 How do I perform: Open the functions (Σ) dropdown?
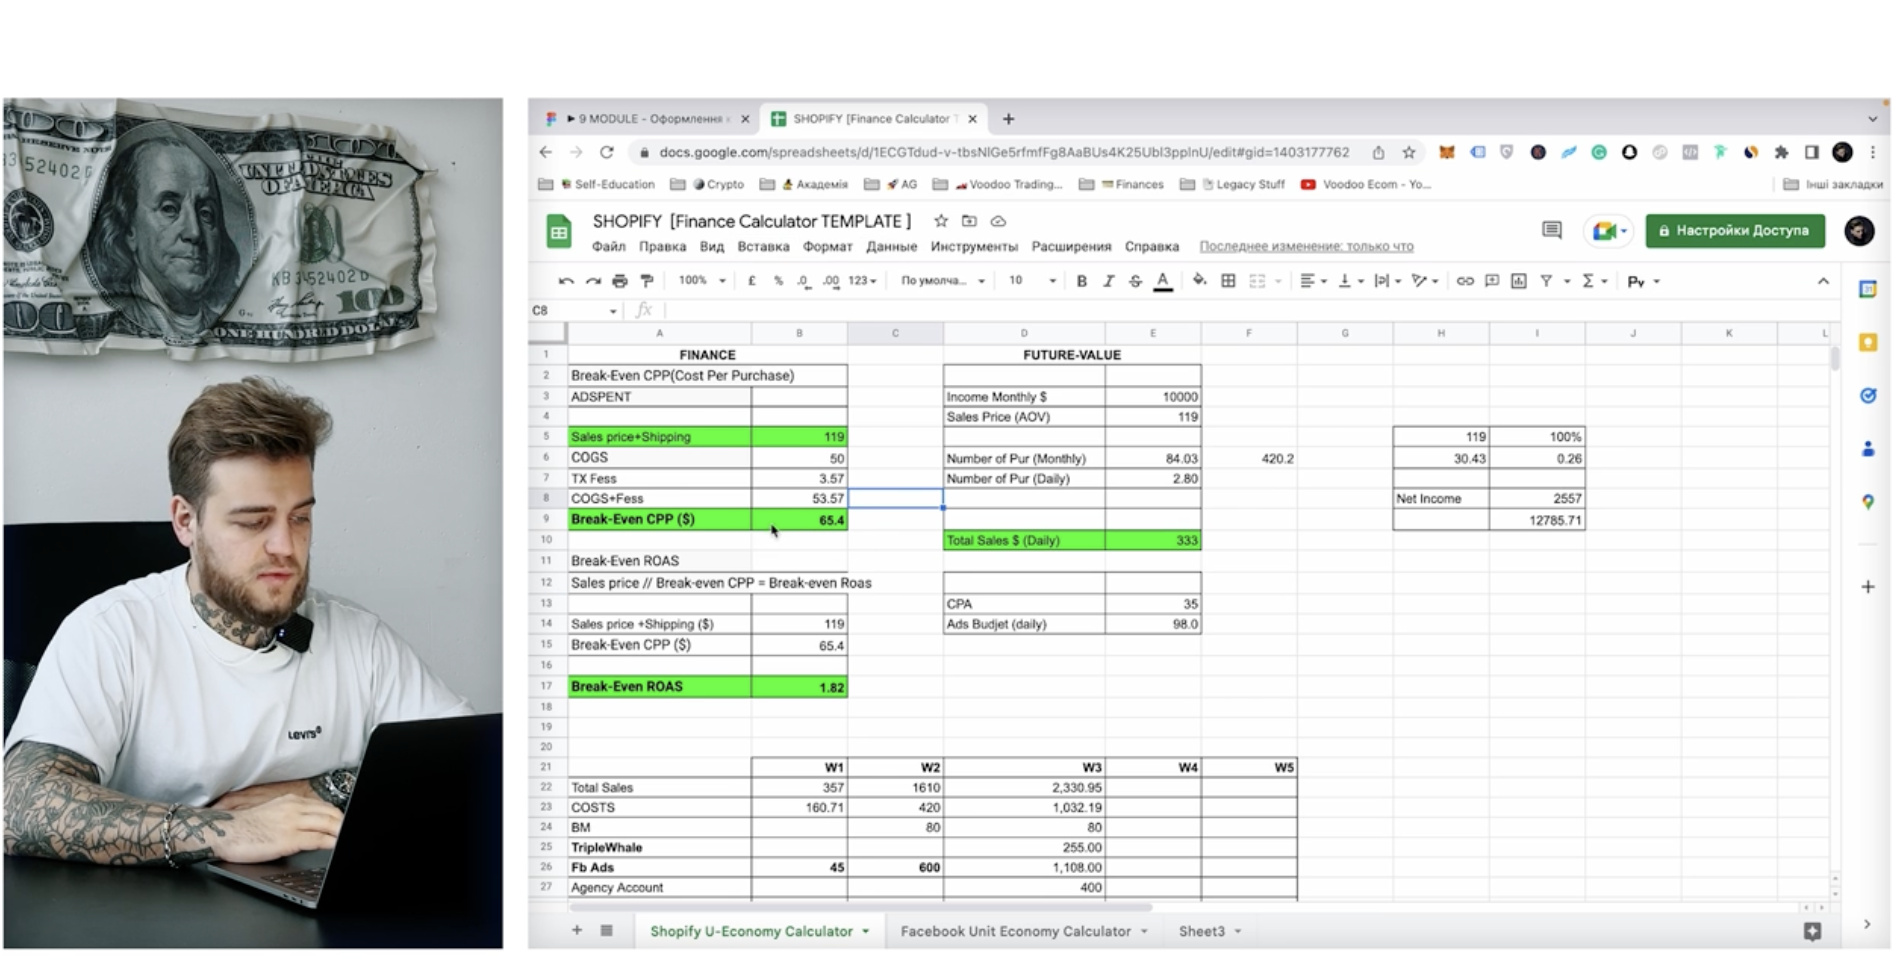coord(1594,281)
